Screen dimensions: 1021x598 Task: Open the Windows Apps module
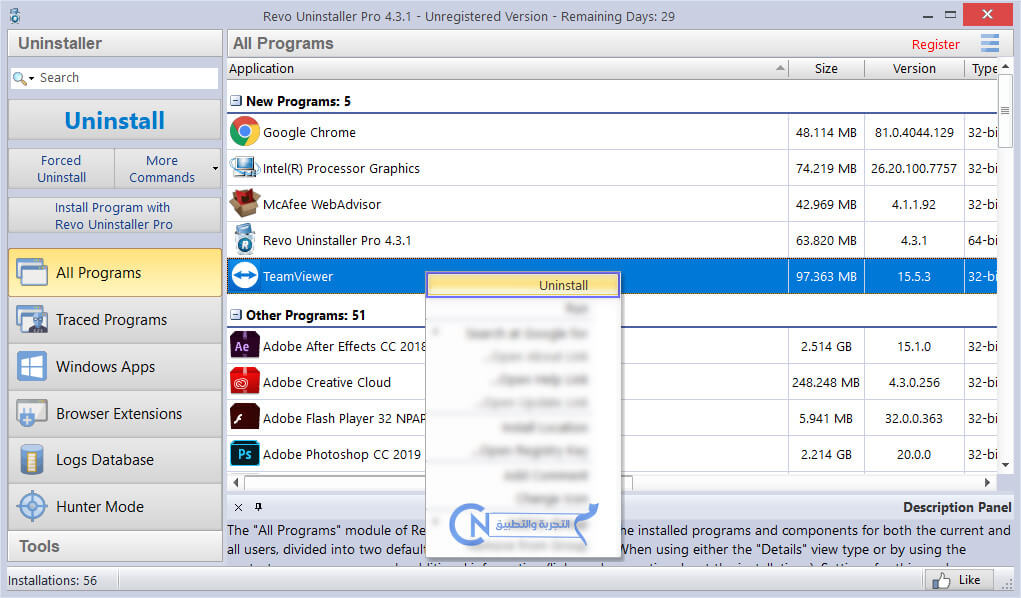tap(115, 366)
